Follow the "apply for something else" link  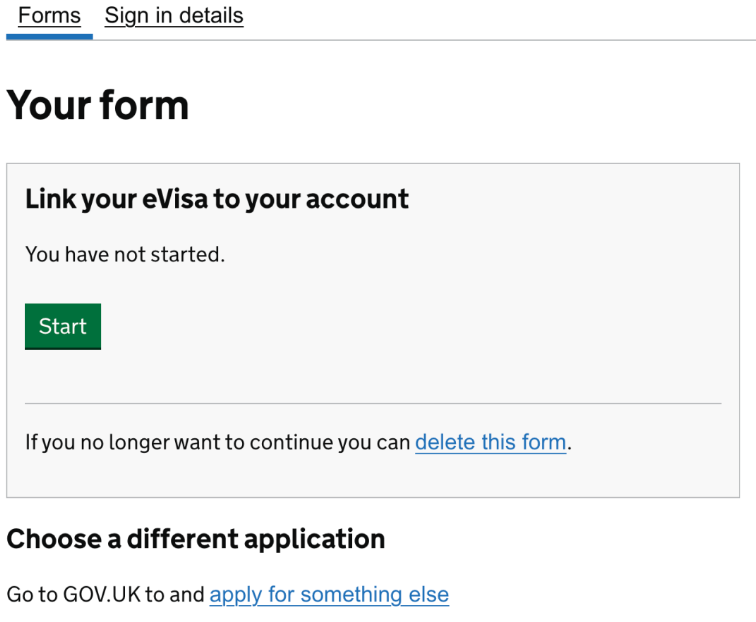(329, 595)
